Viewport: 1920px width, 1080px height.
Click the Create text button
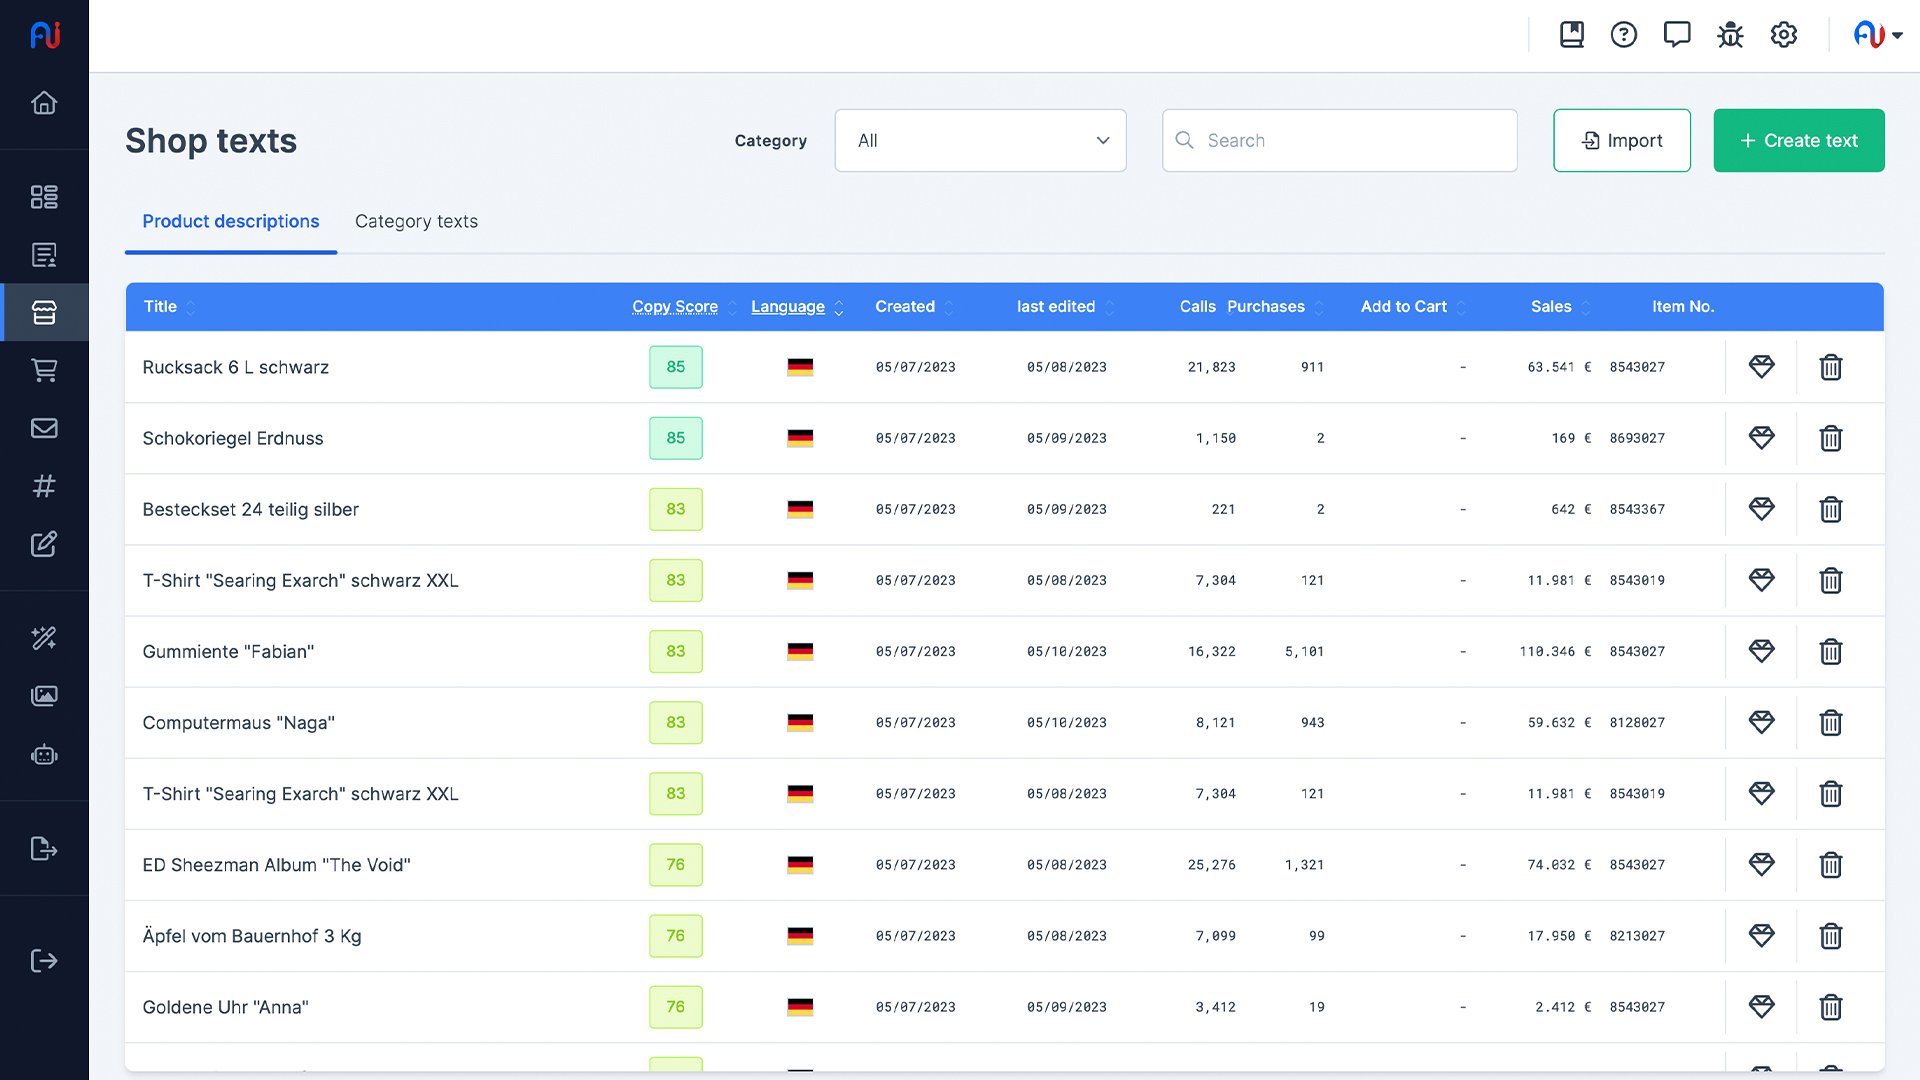(1798, 141)
